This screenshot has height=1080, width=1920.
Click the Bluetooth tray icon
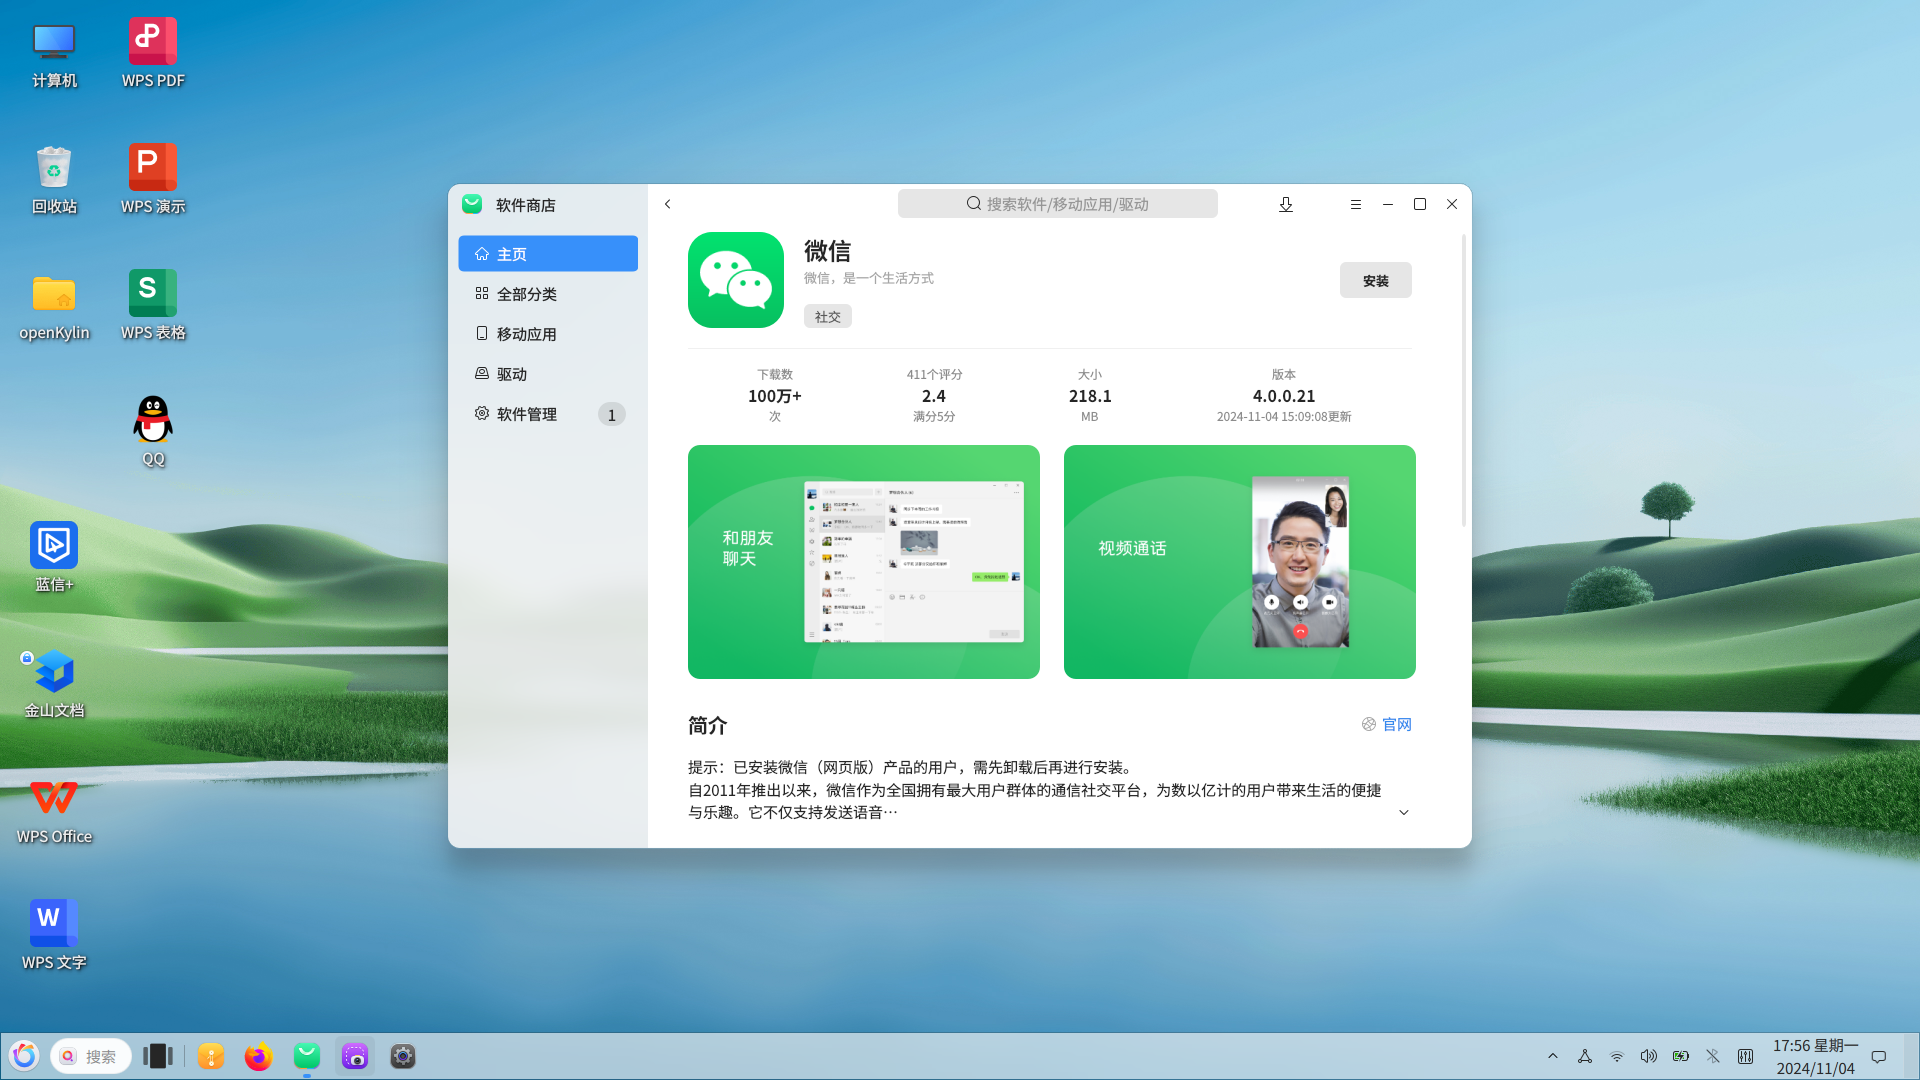1713,1056
